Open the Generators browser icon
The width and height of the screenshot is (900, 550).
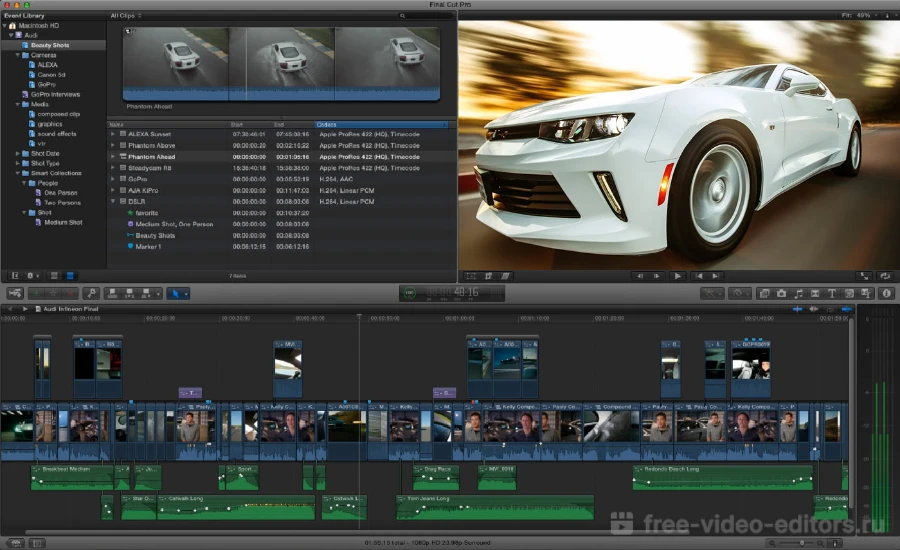[849, 293]
